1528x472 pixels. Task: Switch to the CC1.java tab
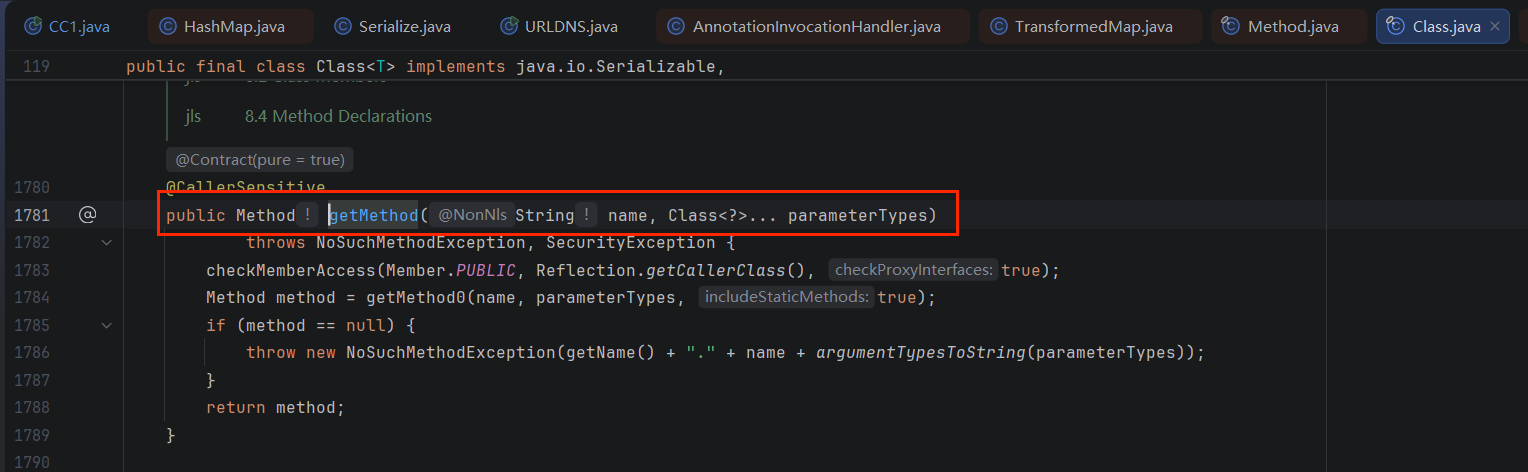click(x=65, y=26)
